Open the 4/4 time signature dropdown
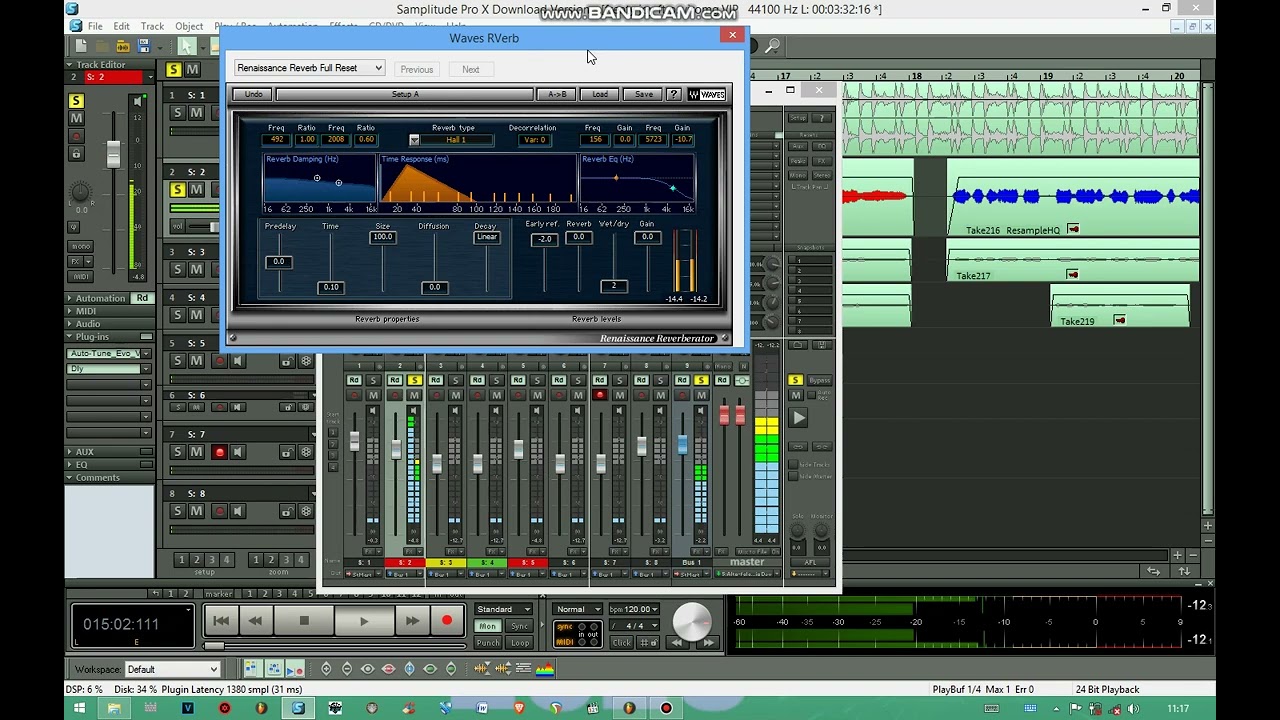 coord(634,626)
